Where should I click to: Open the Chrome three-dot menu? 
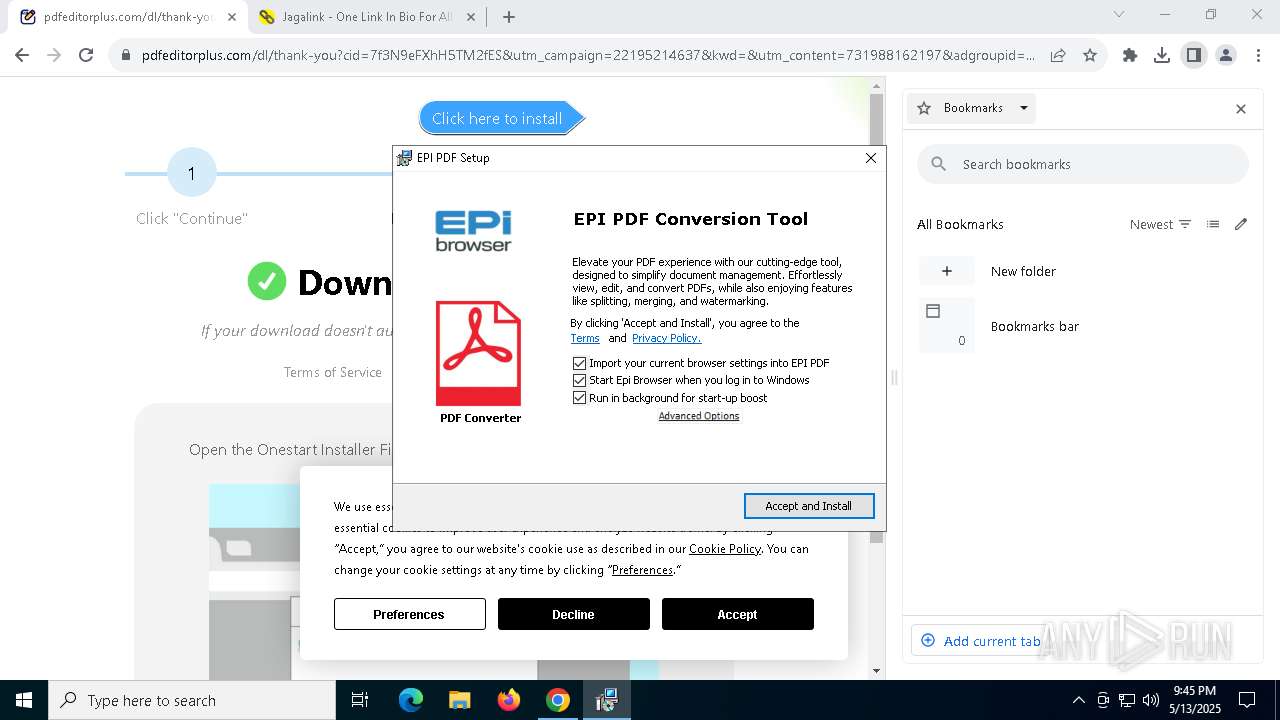coord(1258,55)
